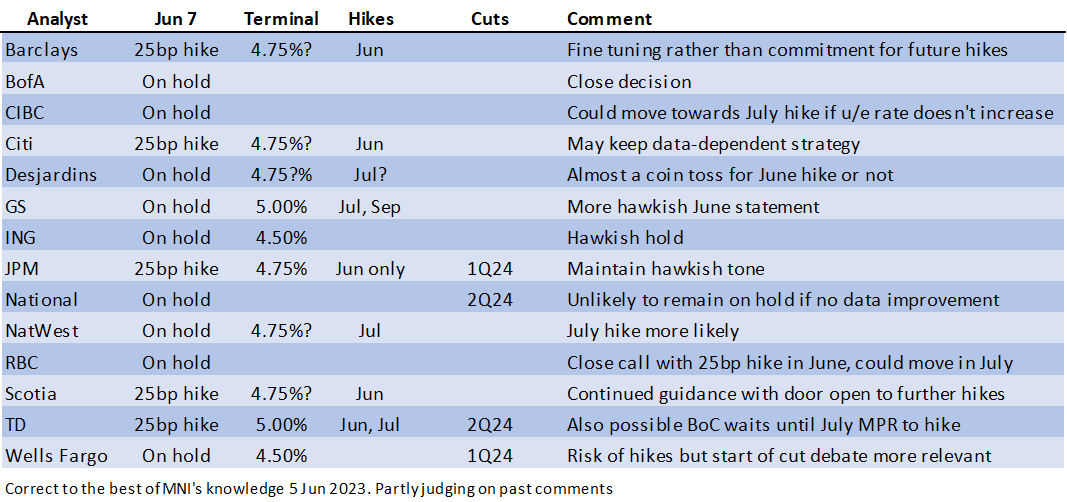The width and height of the screenshot is (1067, 502).
Task: Click TD's 'Jun, Jul' hikes cell
Action: 371,425
